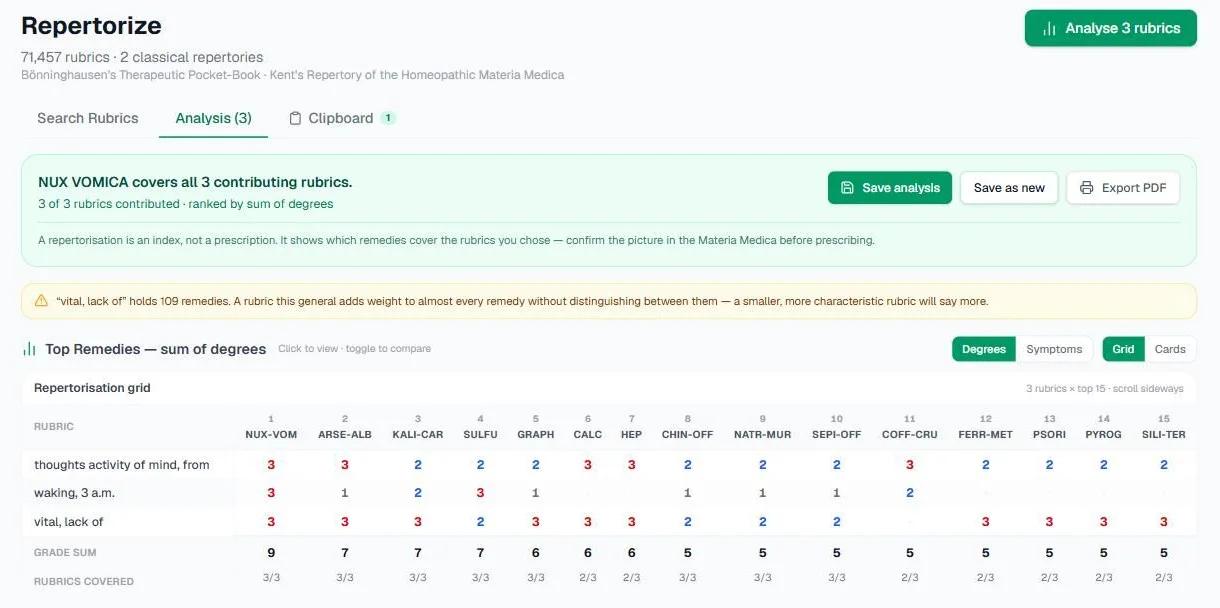The height and width of the screenshot is (608, 1220).
Task: Click the green Clipboard count badge
Action: tap(388, 118)
